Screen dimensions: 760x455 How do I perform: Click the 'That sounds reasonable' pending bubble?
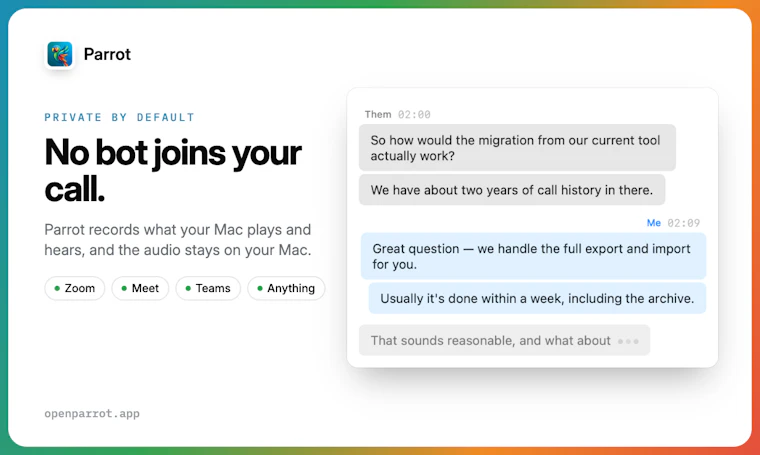(504, 340)
